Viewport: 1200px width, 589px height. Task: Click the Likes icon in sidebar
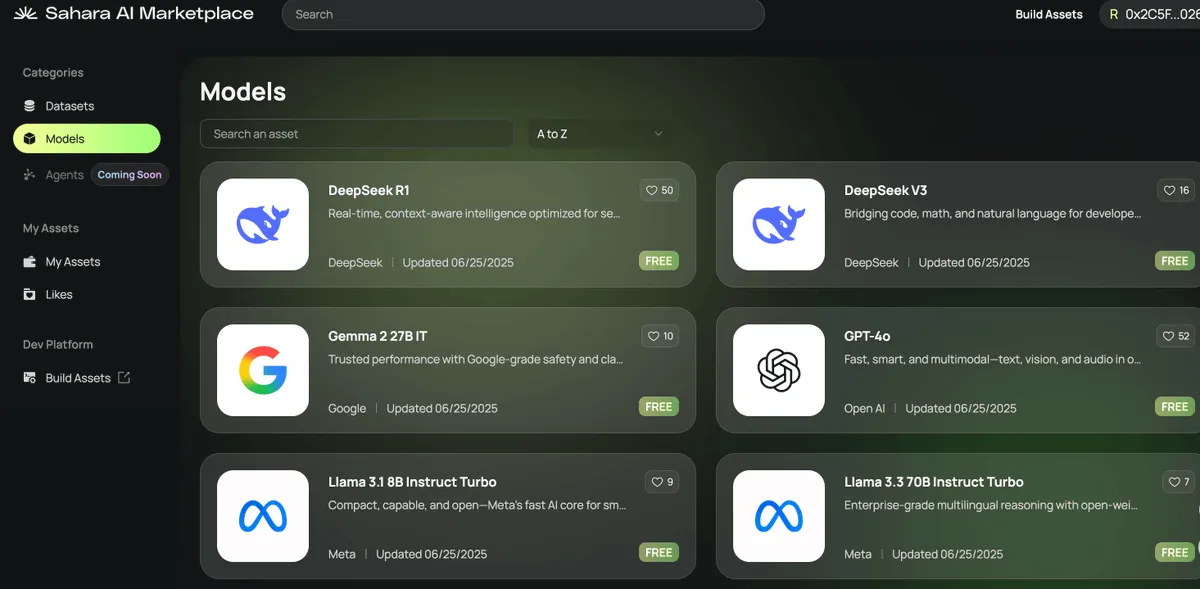click(30, 295)
